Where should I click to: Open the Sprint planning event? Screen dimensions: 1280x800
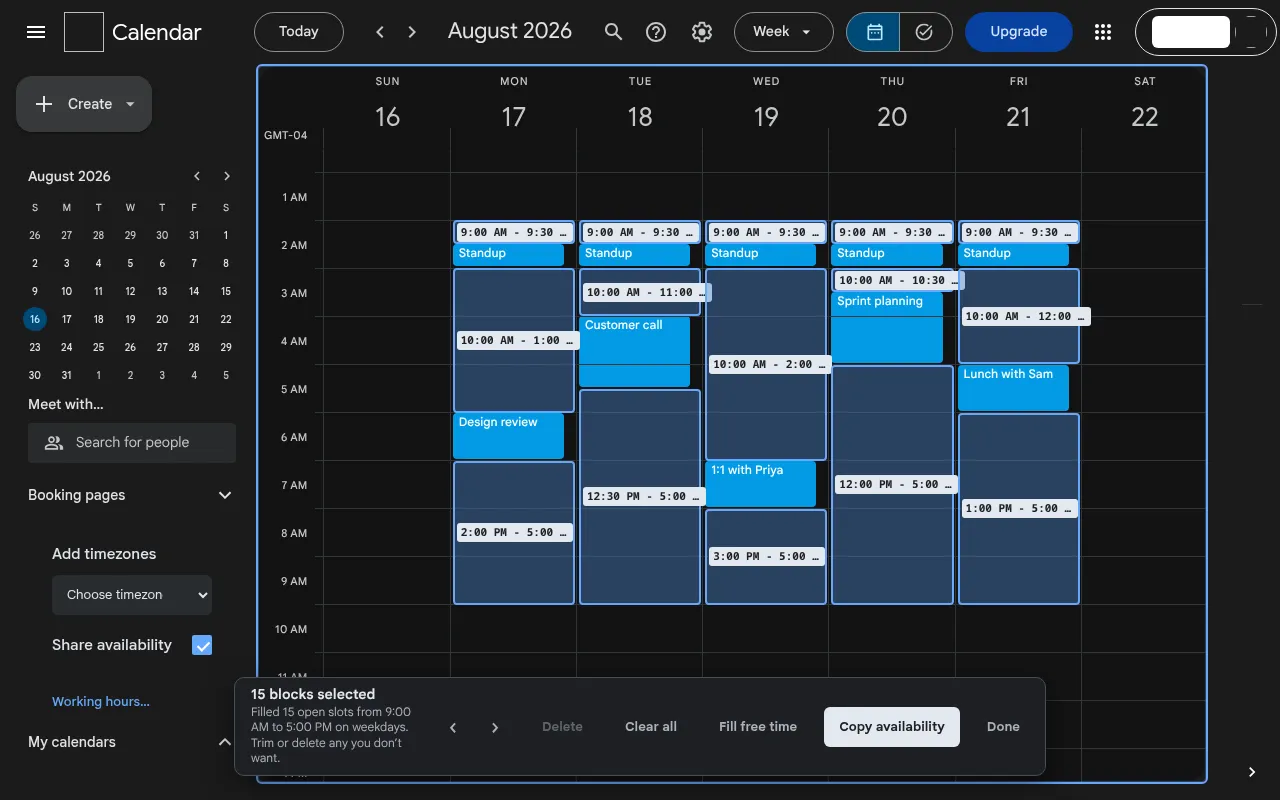pyautogui.click(x=887, y=327)
